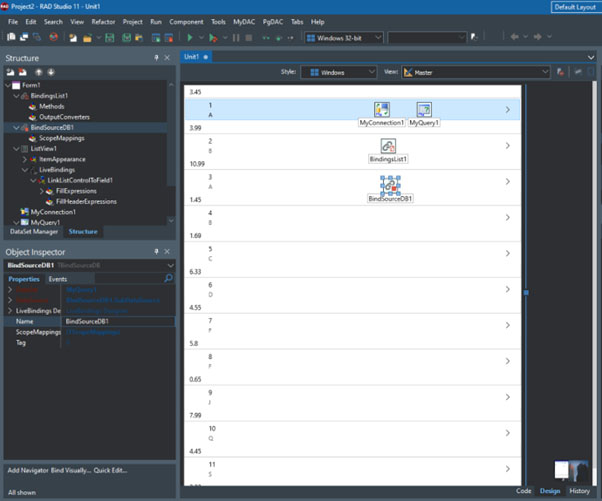Viewport: 602px width, 501px height.
Task: Close the Object Inspector panel
Action: coord(167,251)
